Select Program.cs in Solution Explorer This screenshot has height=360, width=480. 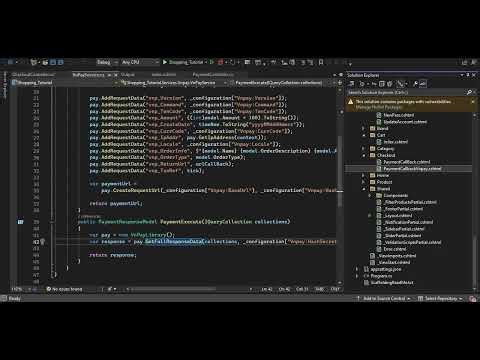click(x=381, y=276)
